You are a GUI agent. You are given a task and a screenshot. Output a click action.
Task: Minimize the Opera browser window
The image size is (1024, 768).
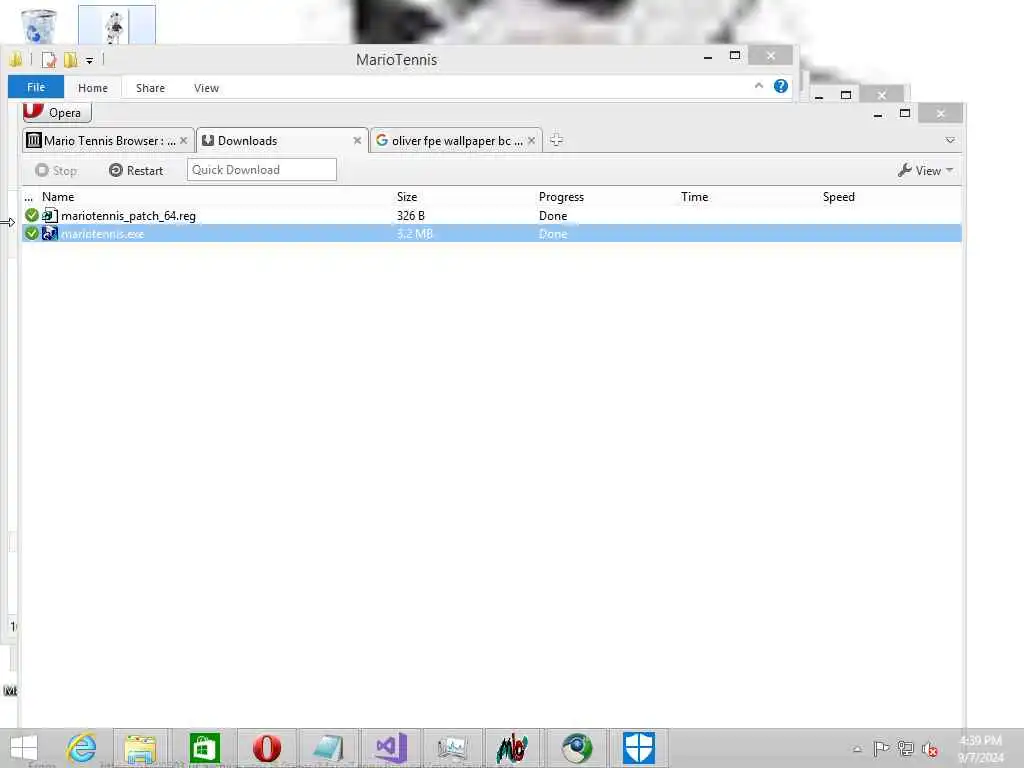pyautogui.click(x=878, y=114)
